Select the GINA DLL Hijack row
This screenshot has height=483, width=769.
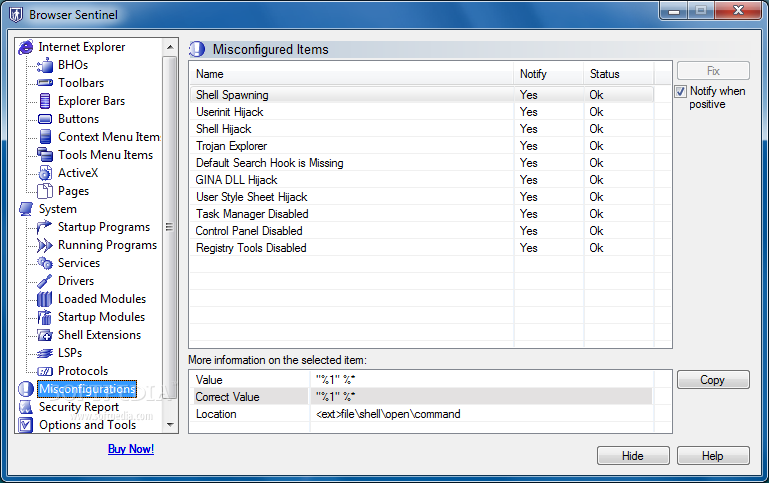[422, 180]
